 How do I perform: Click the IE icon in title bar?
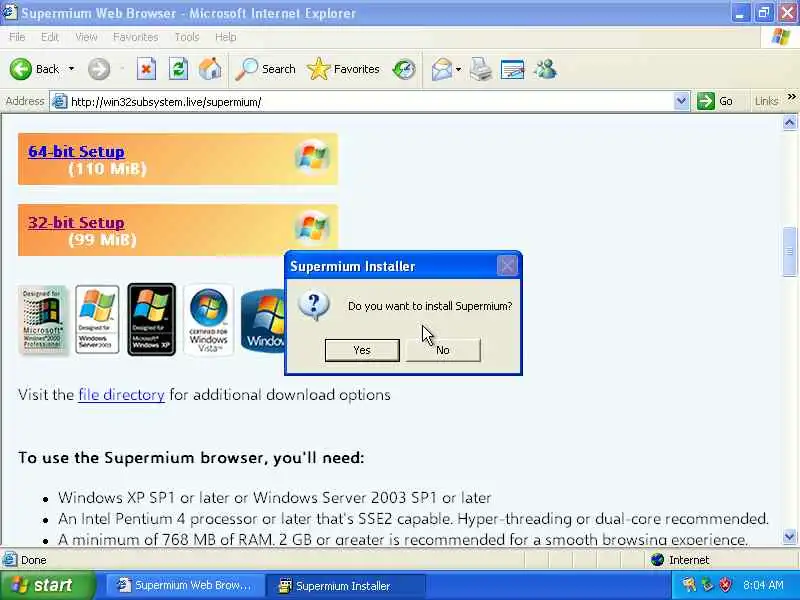tap(9, 12)
